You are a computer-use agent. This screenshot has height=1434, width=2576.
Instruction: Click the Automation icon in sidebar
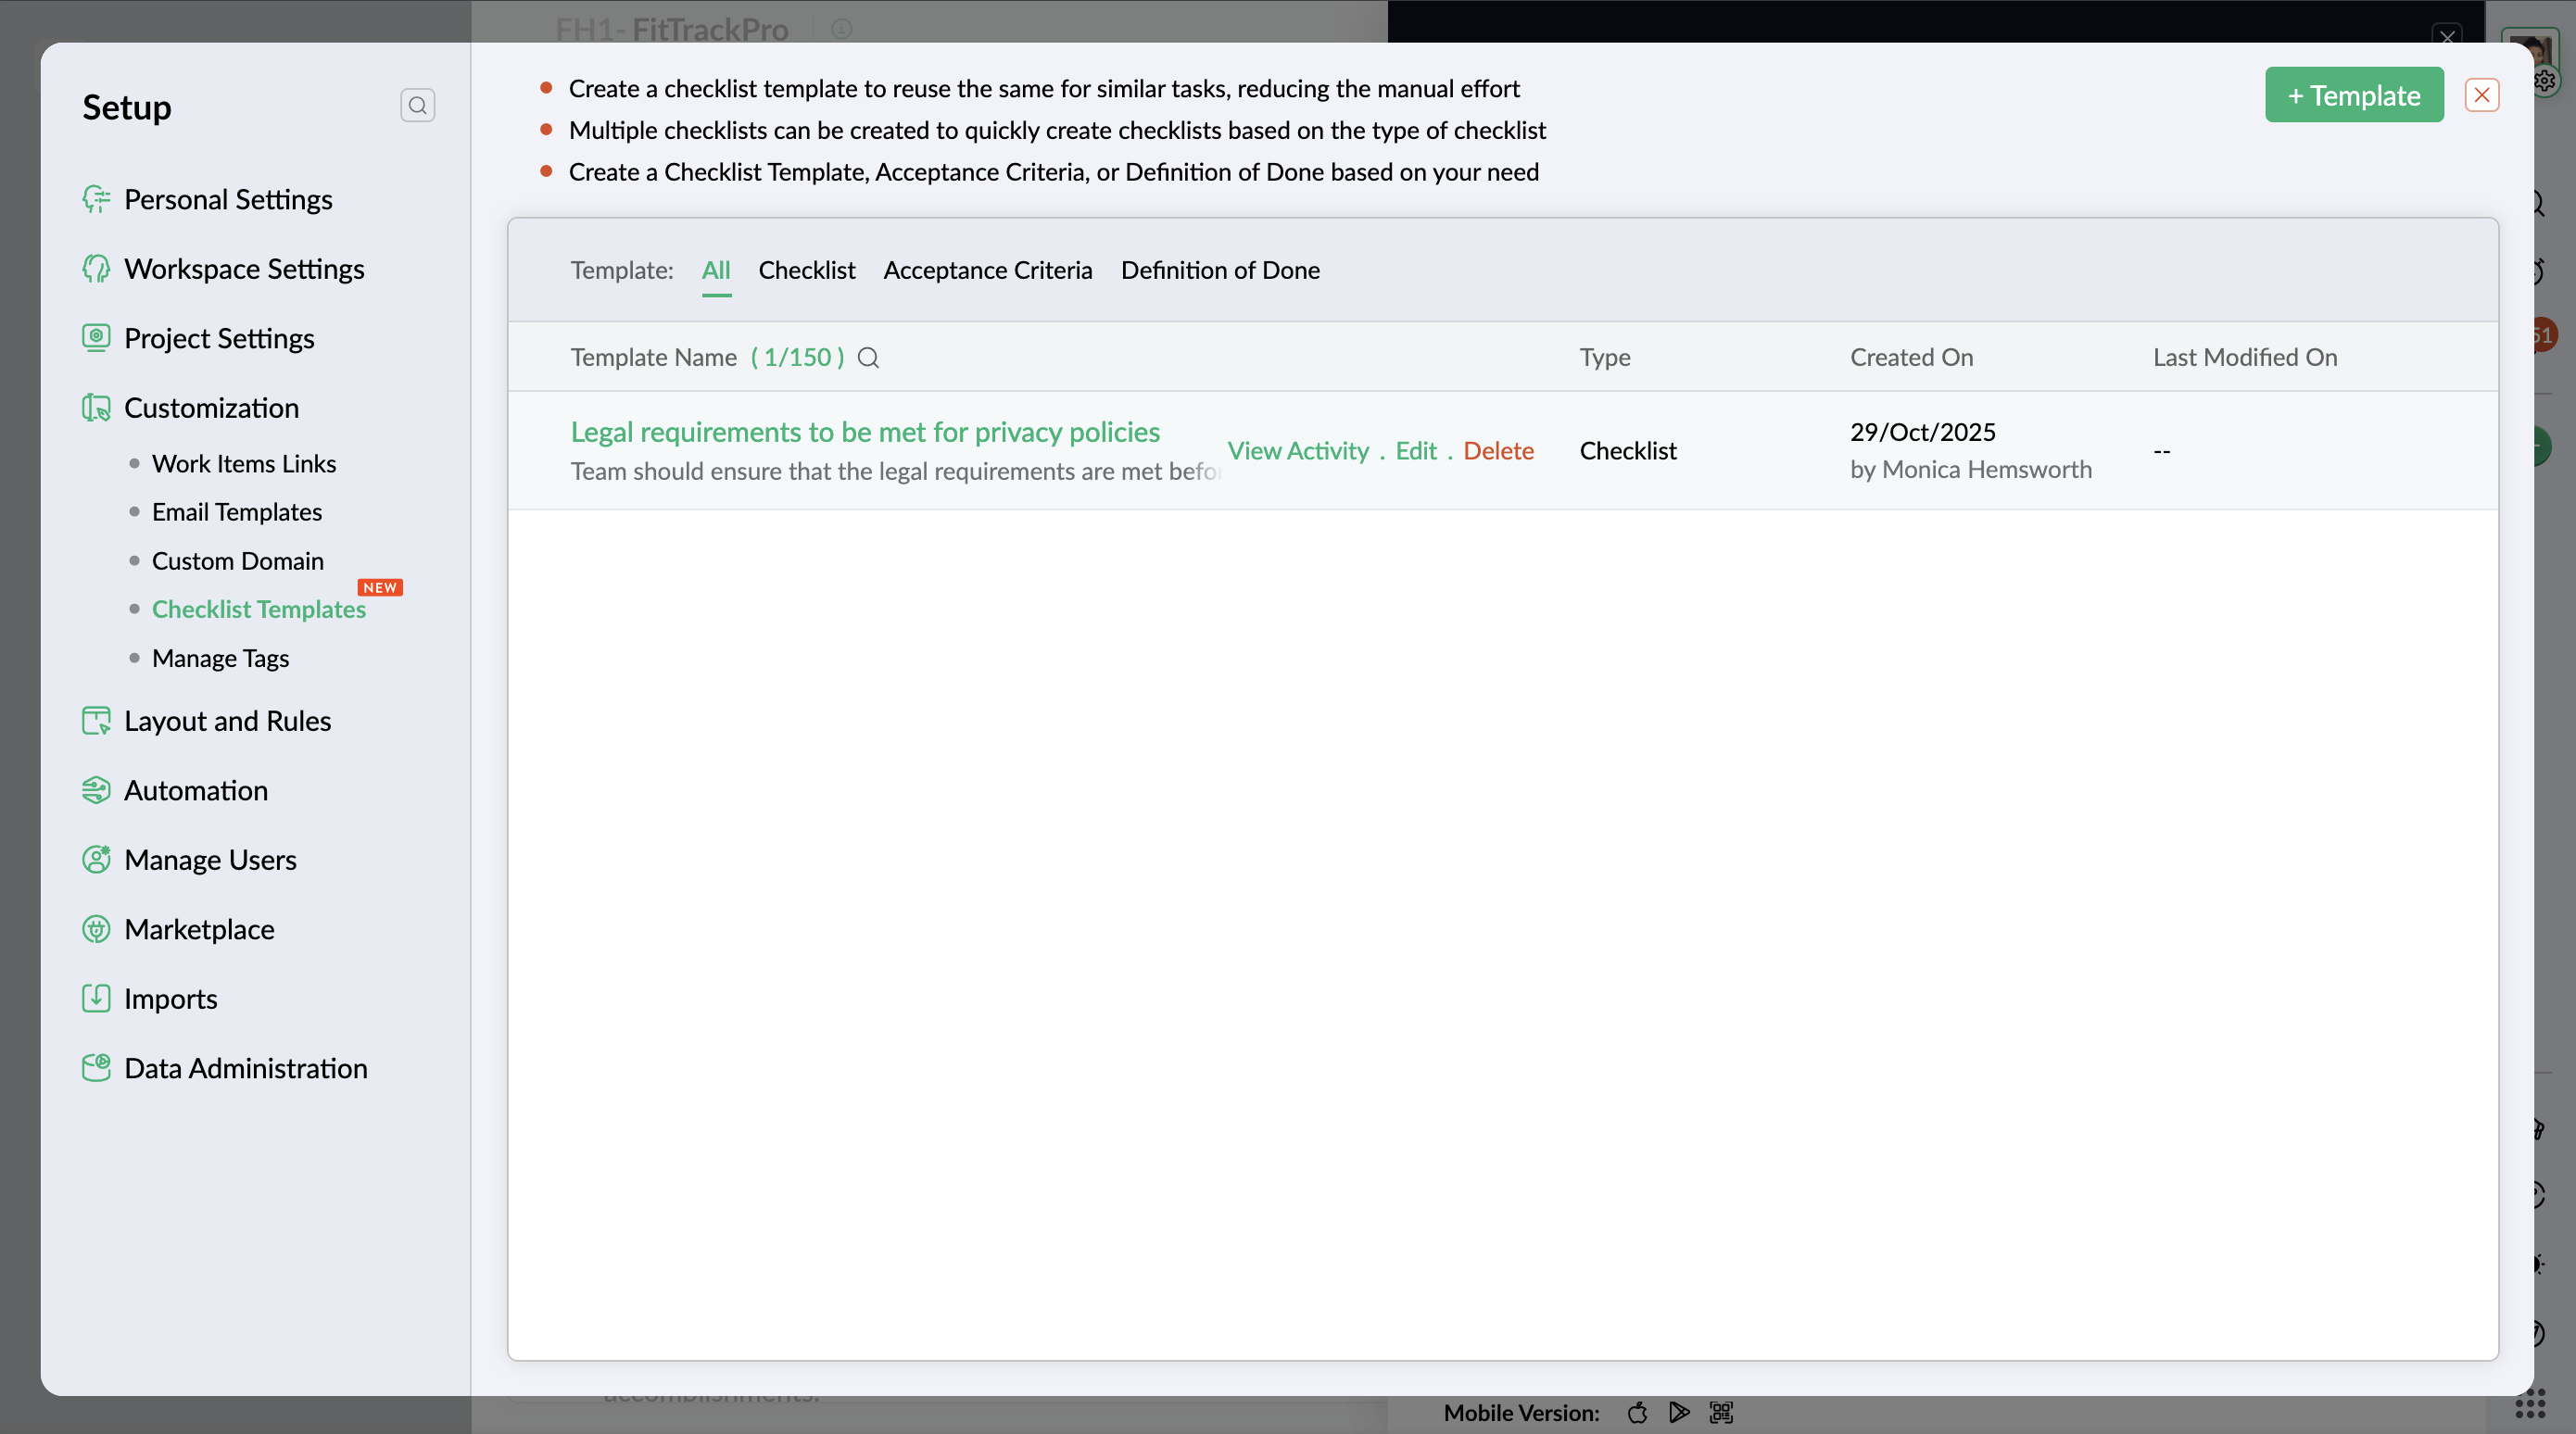pos(96,790)
